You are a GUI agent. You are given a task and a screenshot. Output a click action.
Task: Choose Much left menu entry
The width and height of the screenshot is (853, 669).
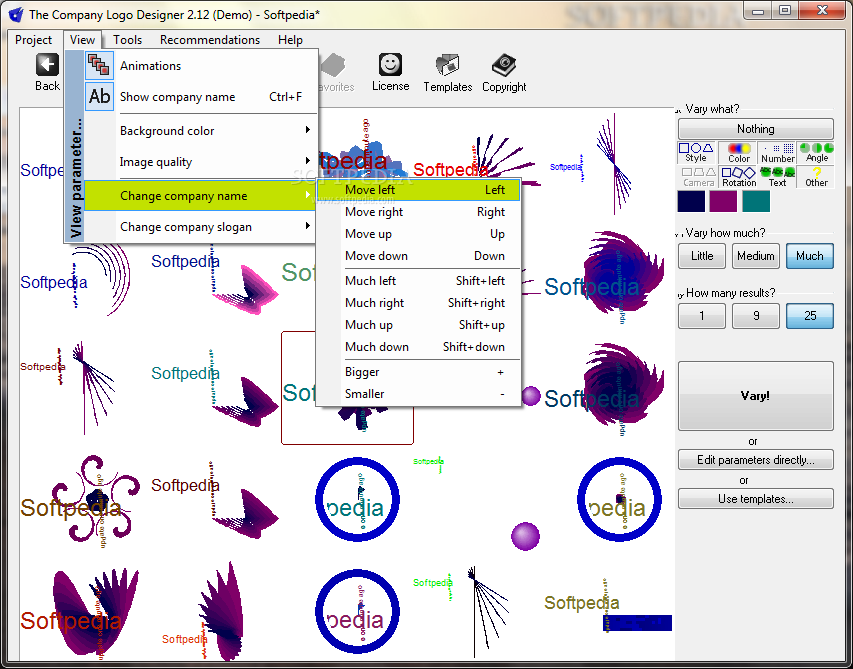(418, 281)
